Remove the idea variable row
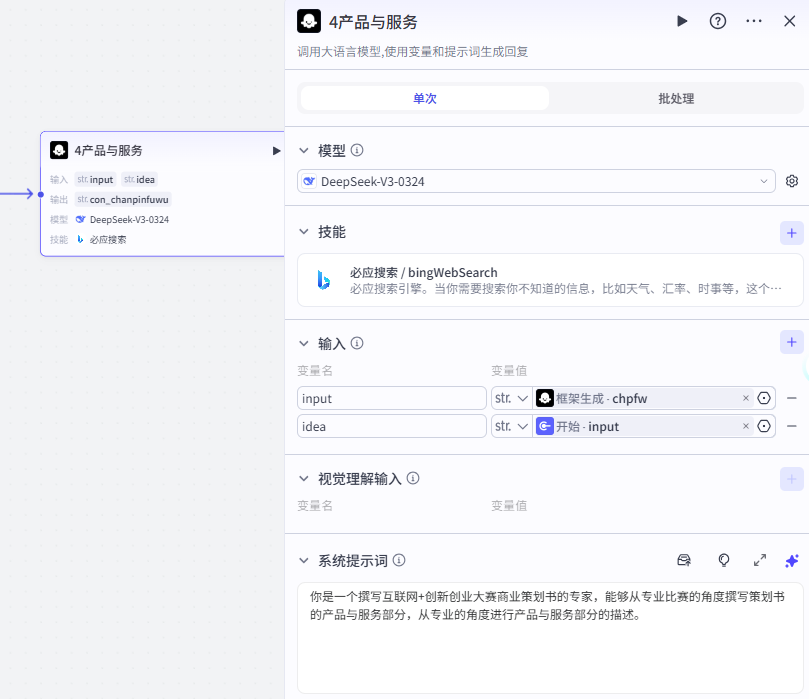Viewport: 809px width, 699px height. pos(791,426)
